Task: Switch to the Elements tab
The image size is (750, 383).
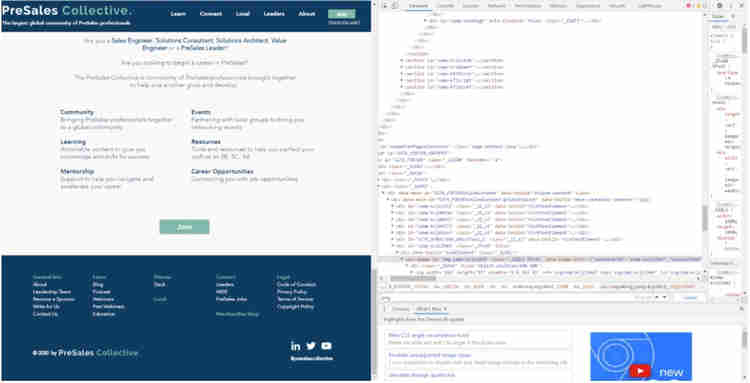Action: pos(419,6)
